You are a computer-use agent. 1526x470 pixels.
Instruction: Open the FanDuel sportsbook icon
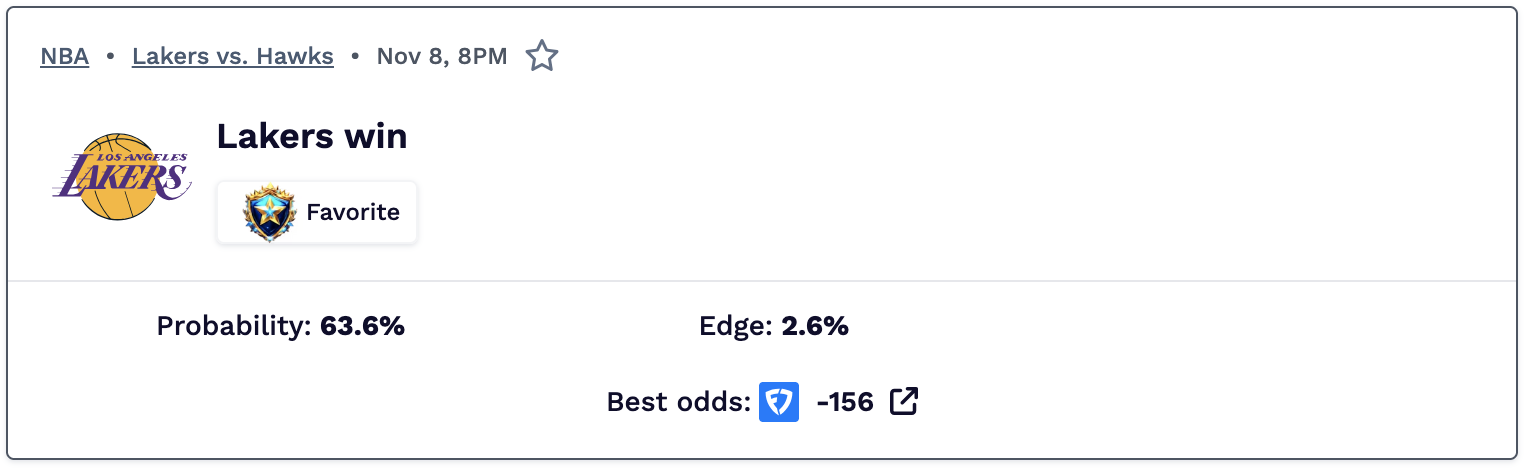[x=779, y=402]
